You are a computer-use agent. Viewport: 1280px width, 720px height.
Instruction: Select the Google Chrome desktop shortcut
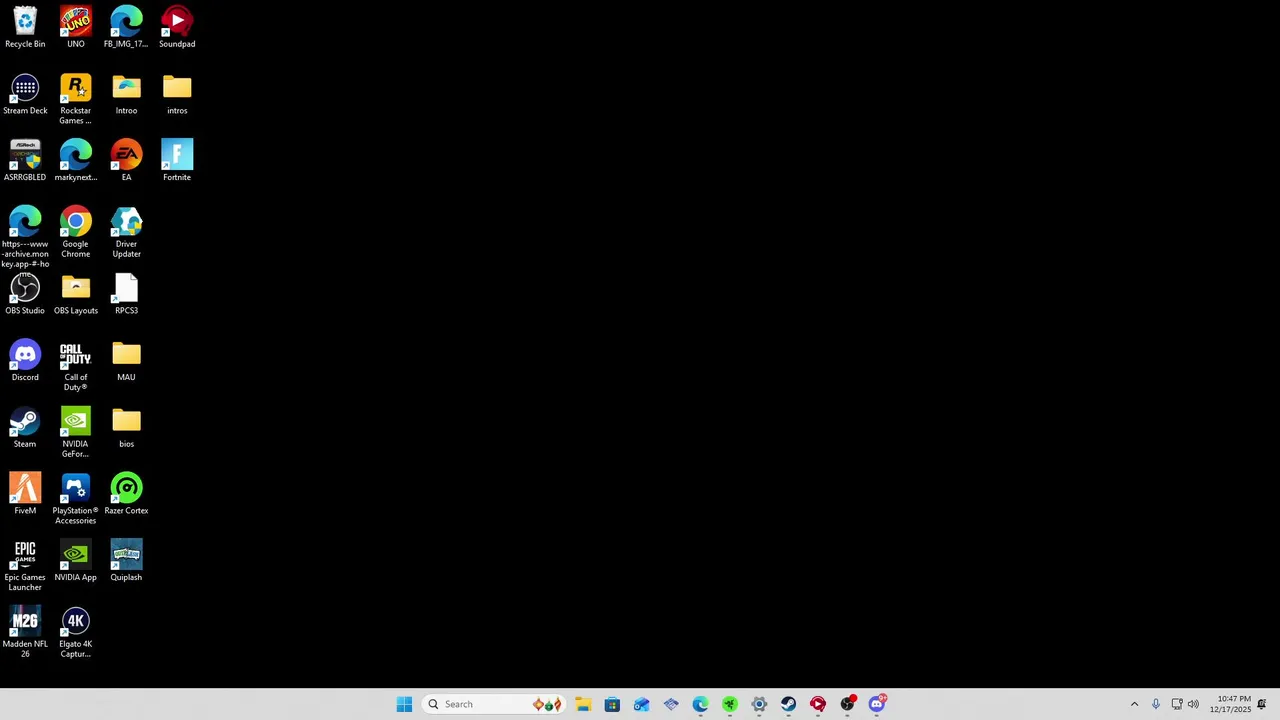(75, 232)
